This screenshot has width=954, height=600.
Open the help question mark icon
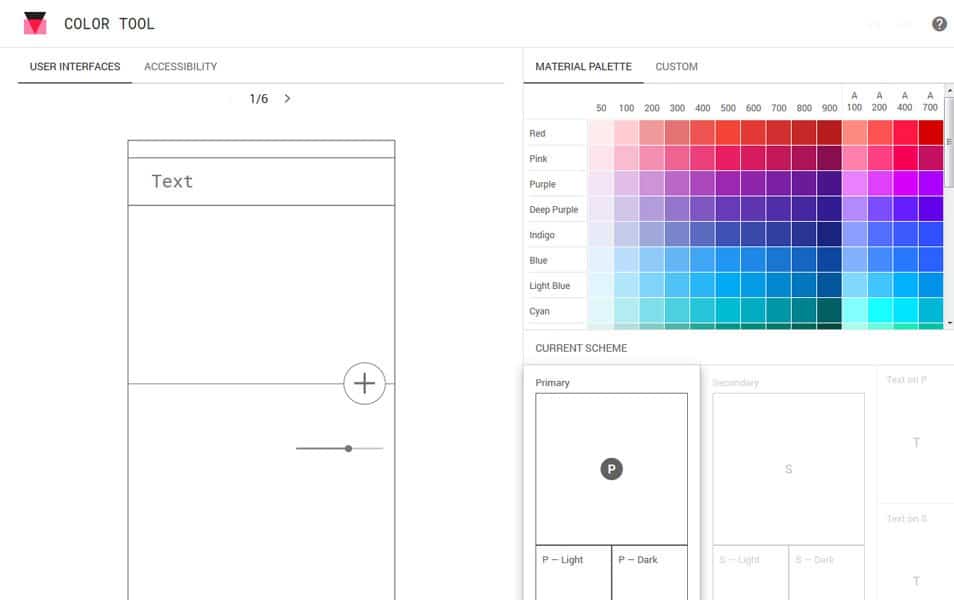point(940,22)
